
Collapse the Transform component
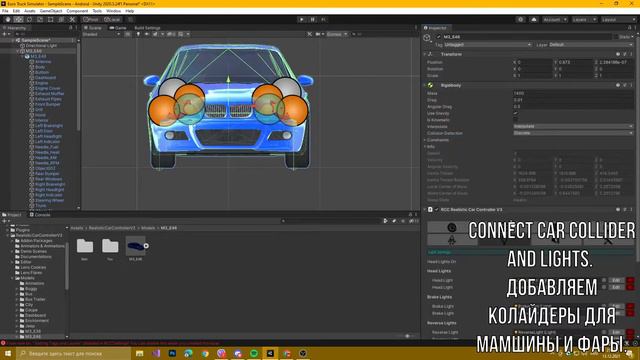(424, 54)
